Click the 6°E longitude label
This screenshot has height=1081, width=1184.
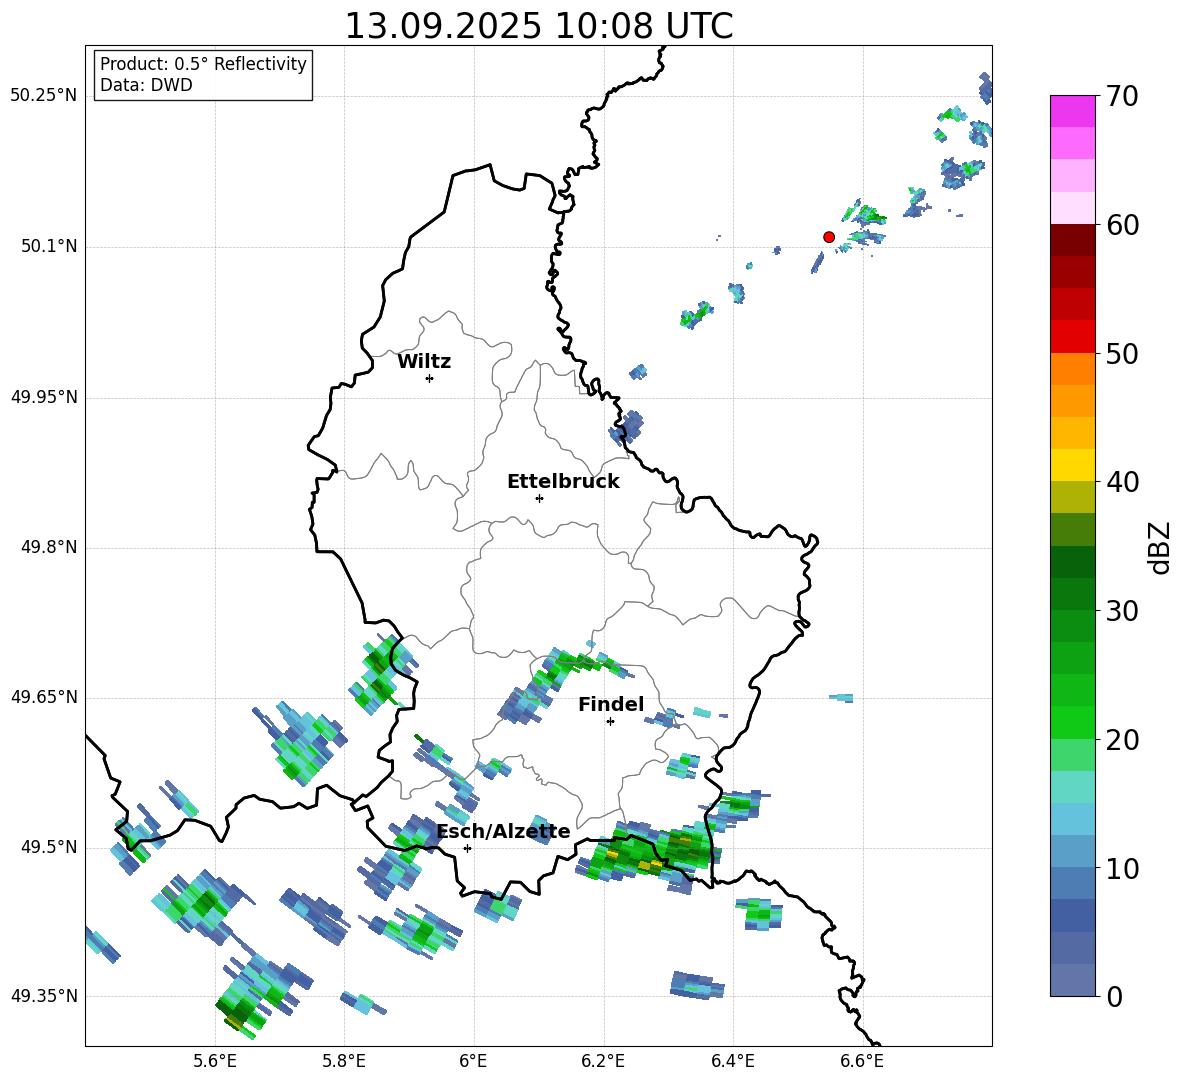[473, 1061]
